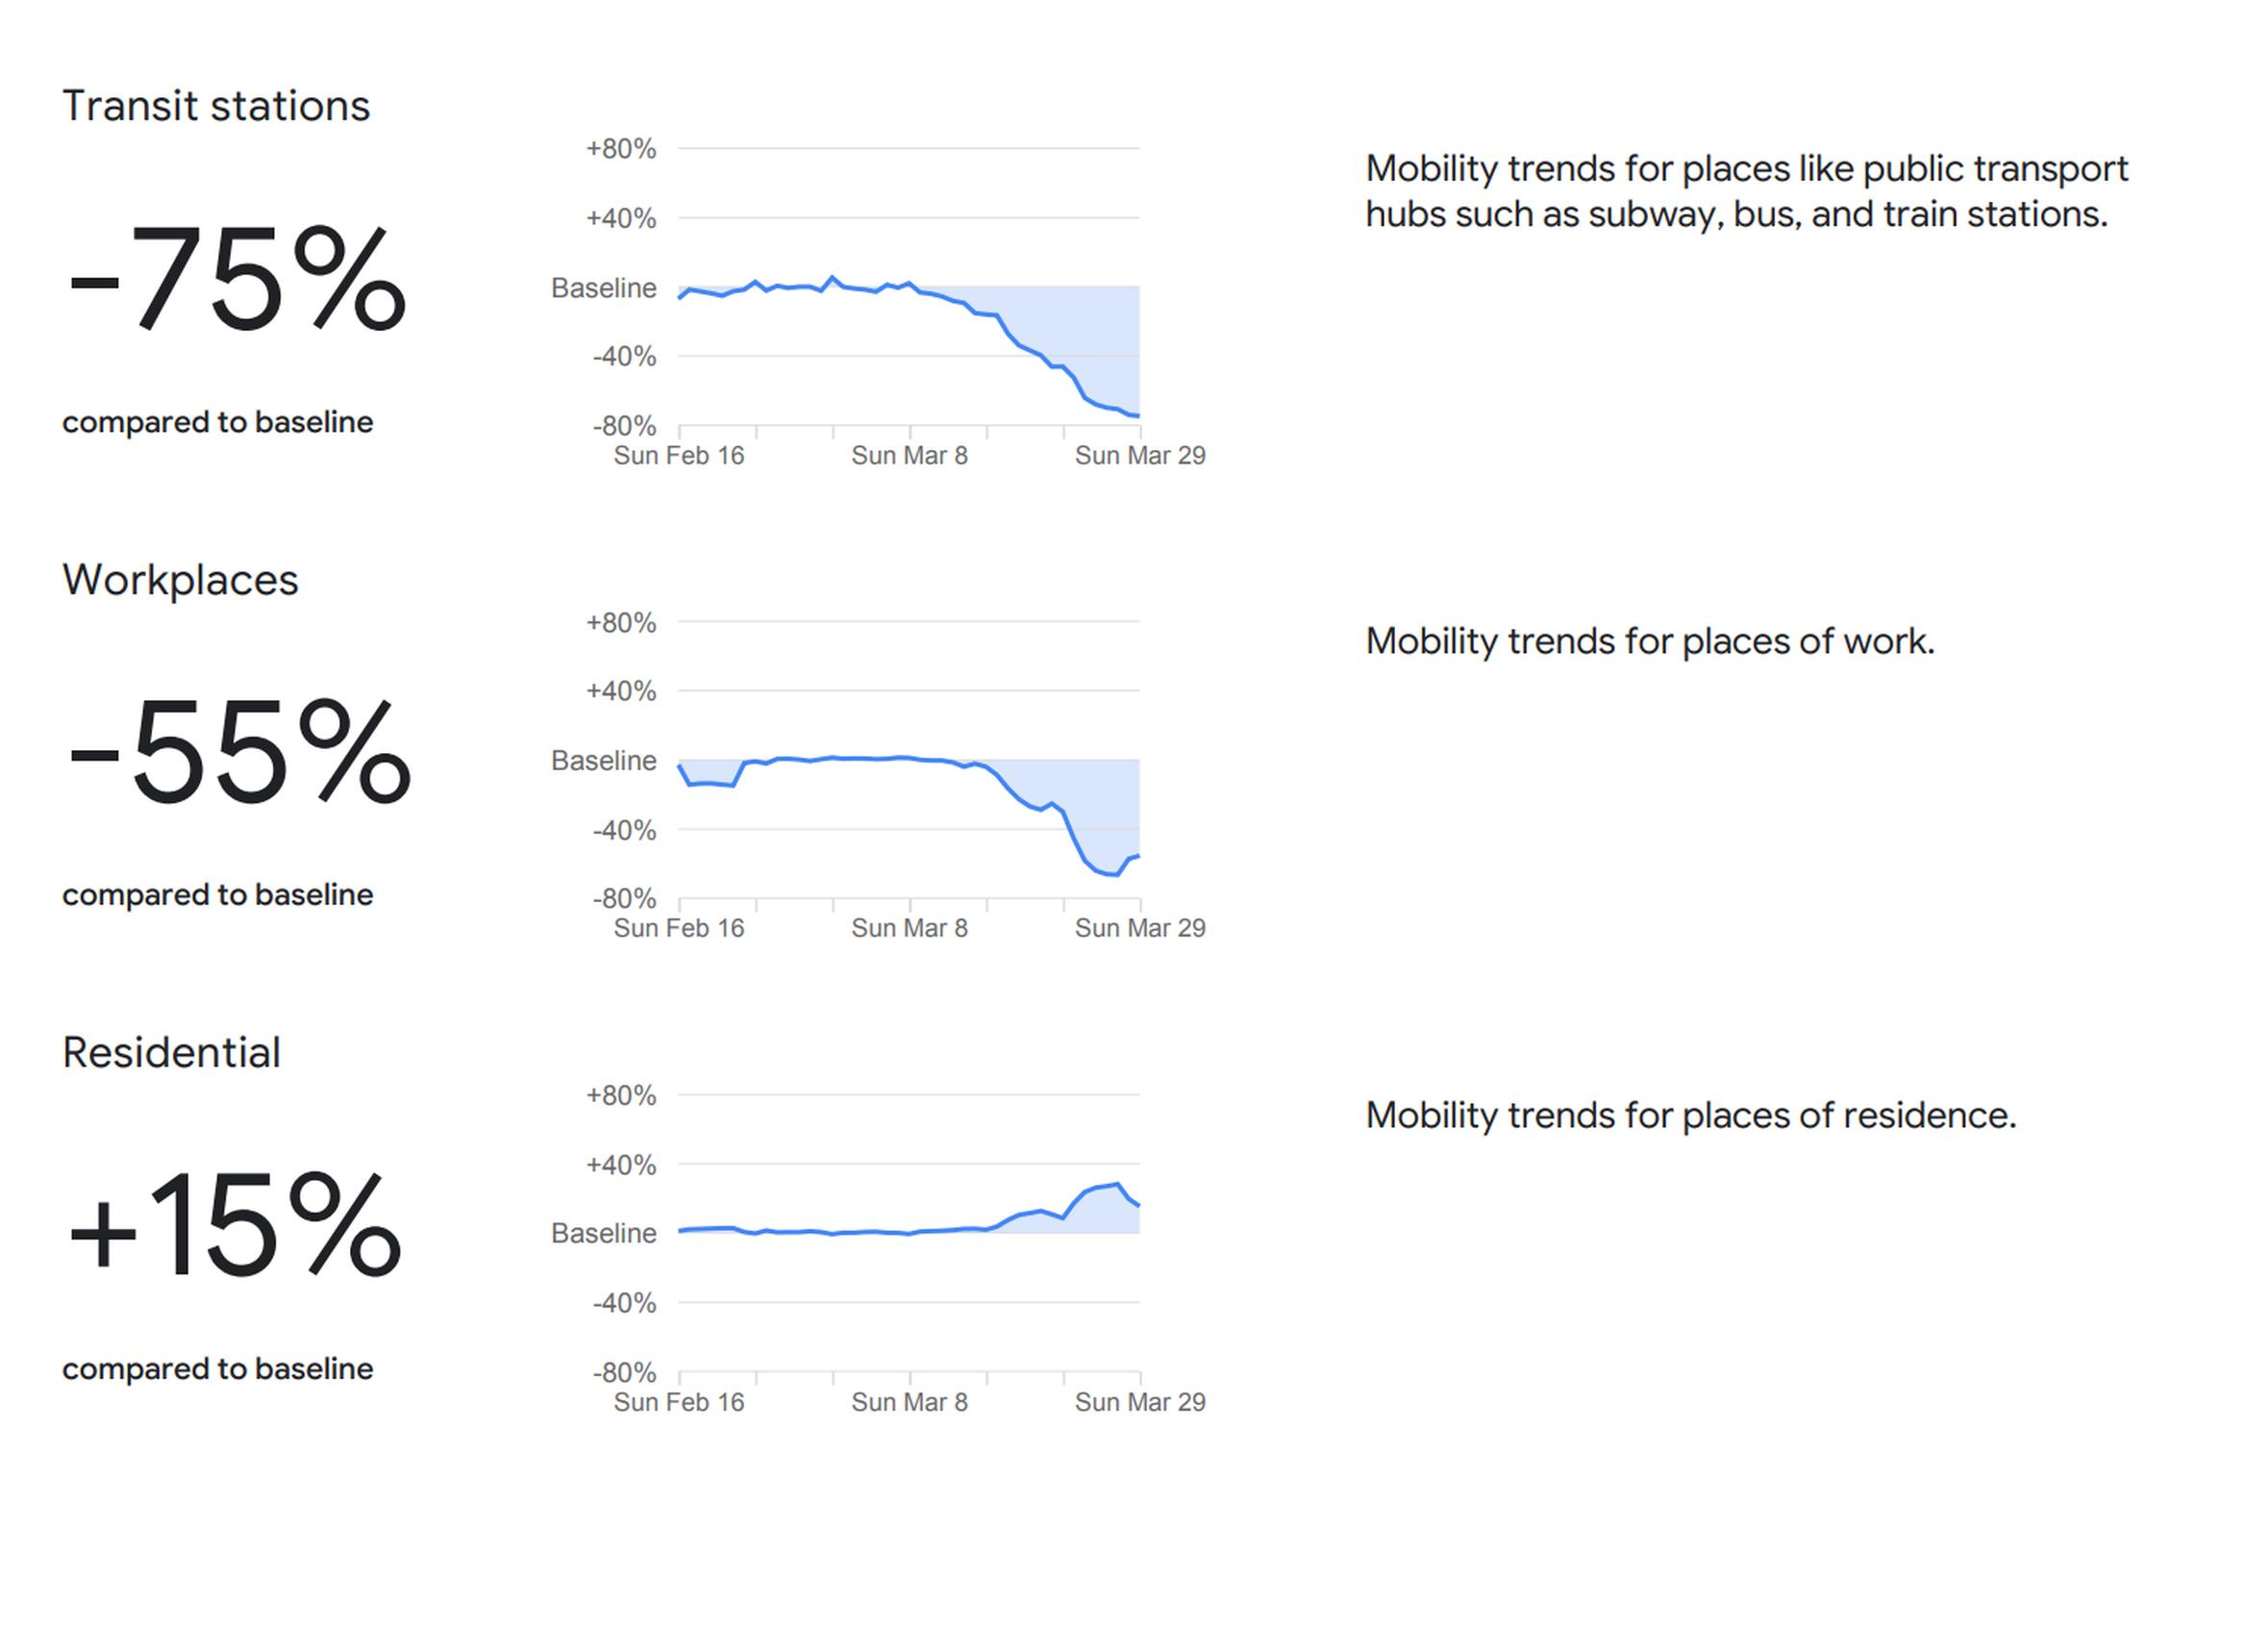
Task: Click the workplaces chart's Sun Mar 29 label
Action: coord(1140,928)
